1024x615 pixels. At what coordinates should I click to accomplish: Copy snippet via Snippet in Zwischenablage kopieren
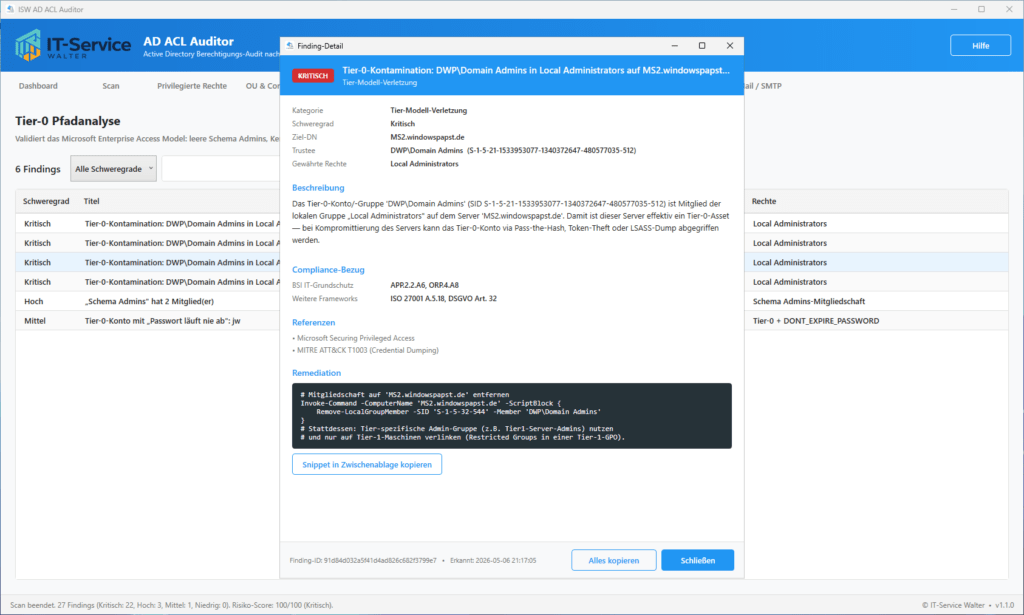(366, 464)
